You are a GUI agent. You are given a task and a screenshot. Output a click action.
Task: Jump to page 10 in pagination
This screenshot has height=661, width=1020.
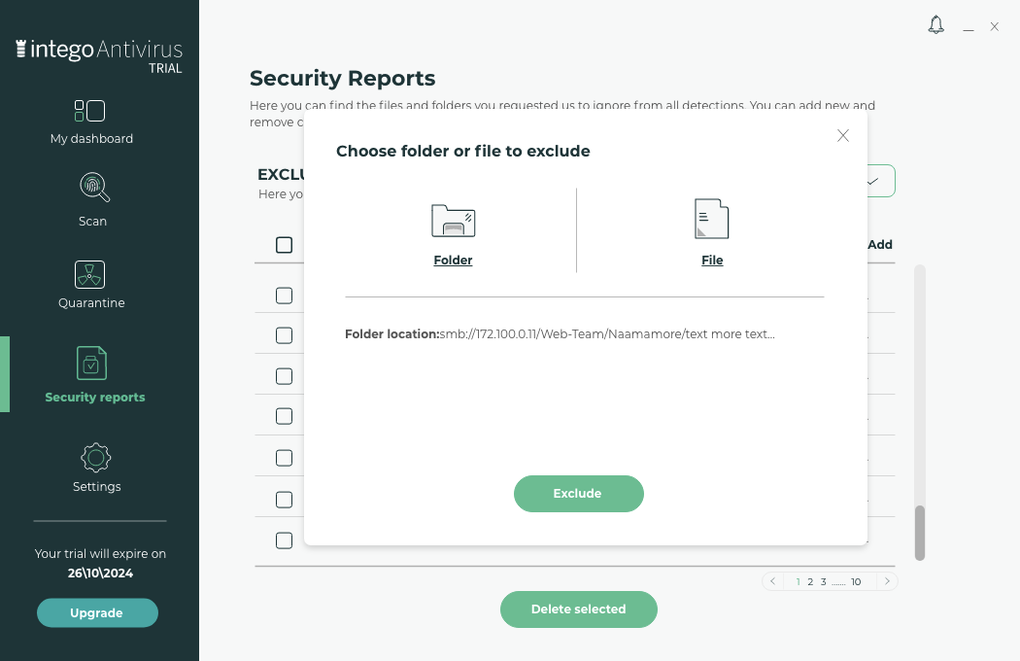tap(856, 582)
